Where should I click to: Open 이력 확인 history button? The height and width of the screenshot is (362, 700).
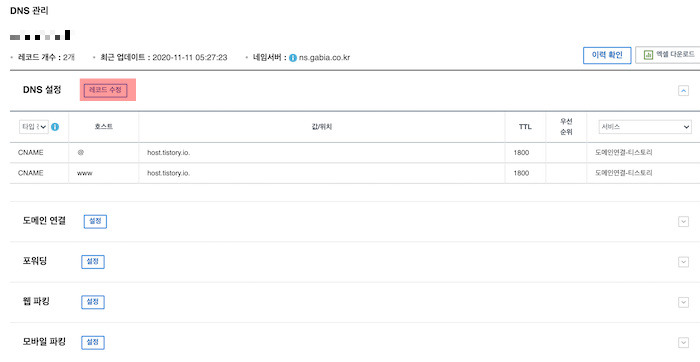[607, 55]
